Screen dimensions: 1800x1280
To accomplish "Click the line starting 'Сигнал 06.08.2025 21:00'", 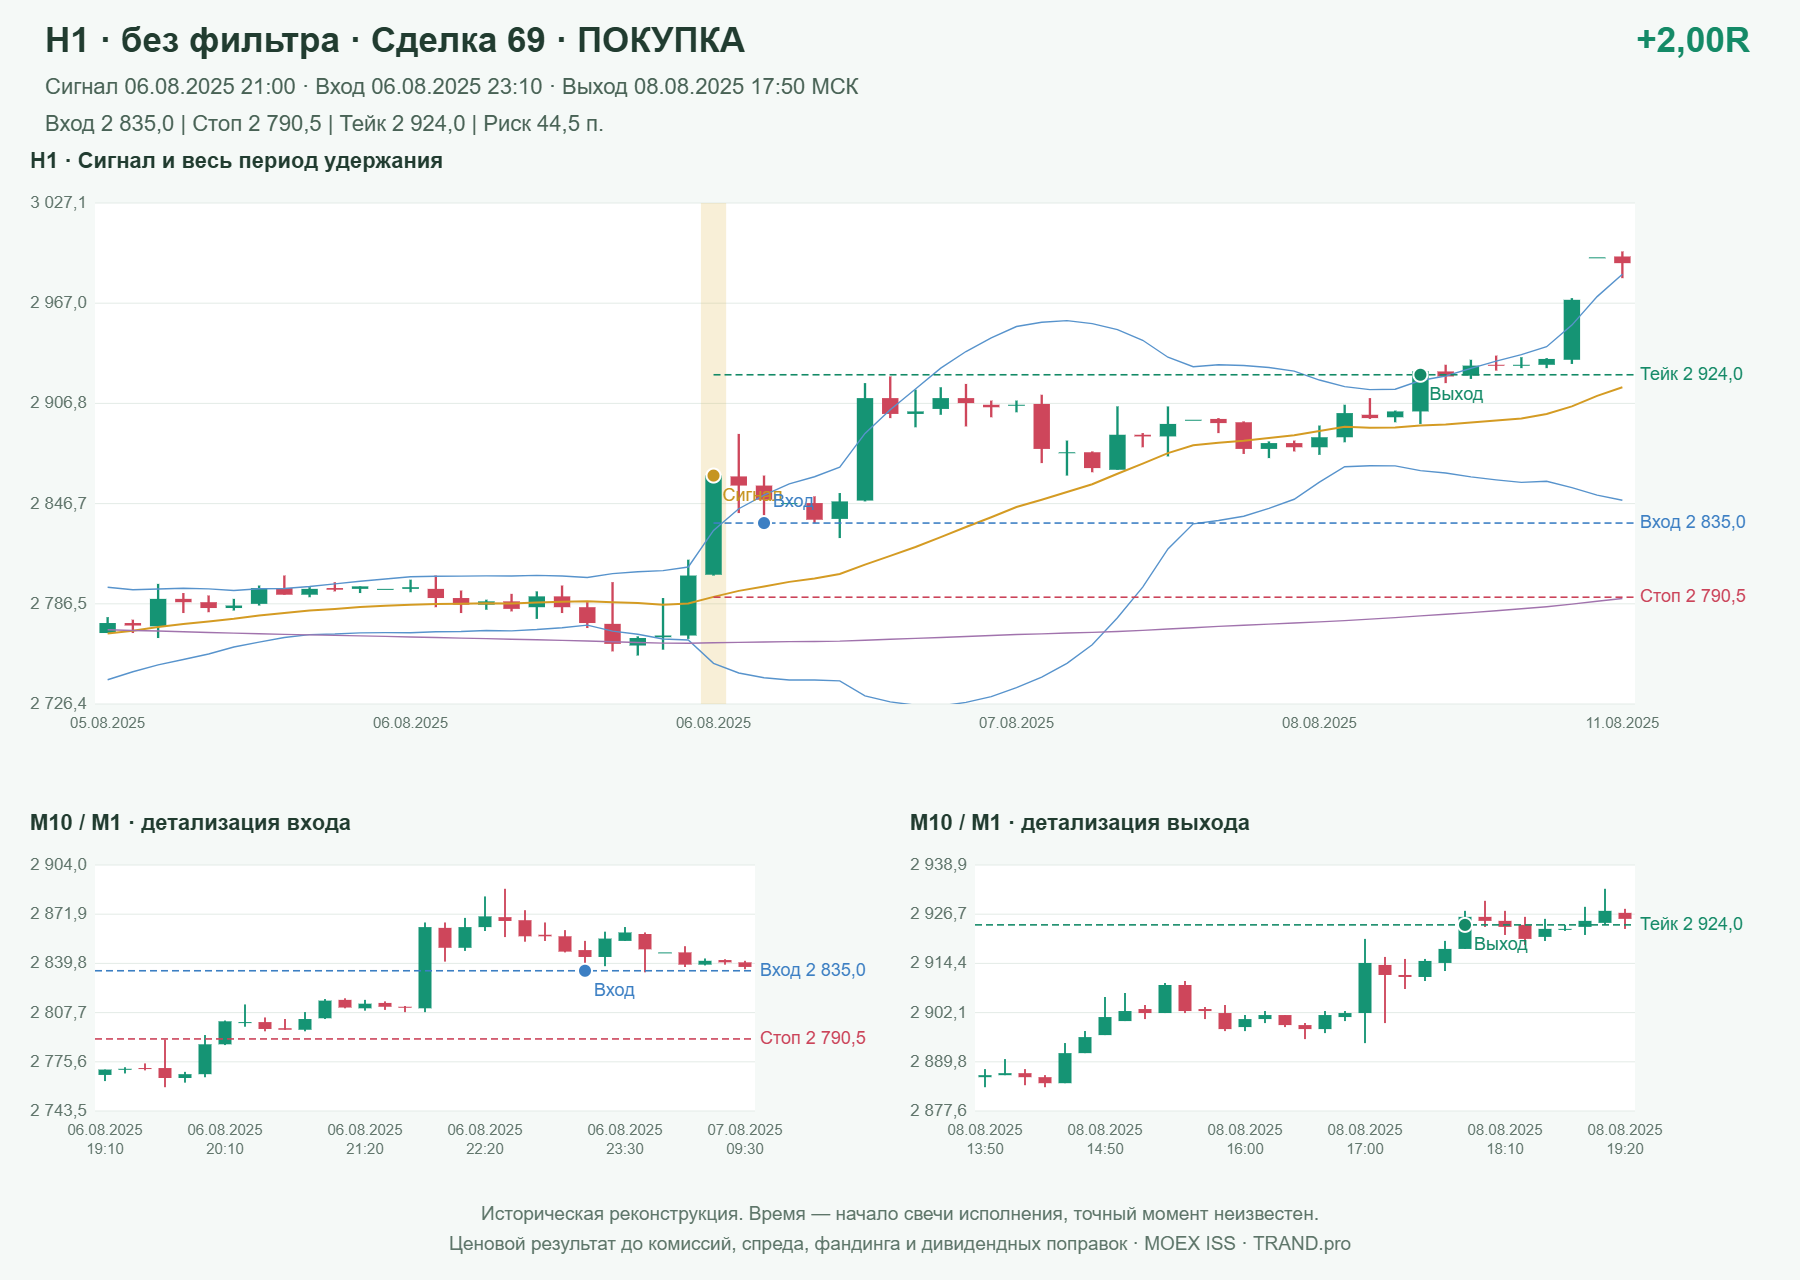I will (x=452, y=87).
